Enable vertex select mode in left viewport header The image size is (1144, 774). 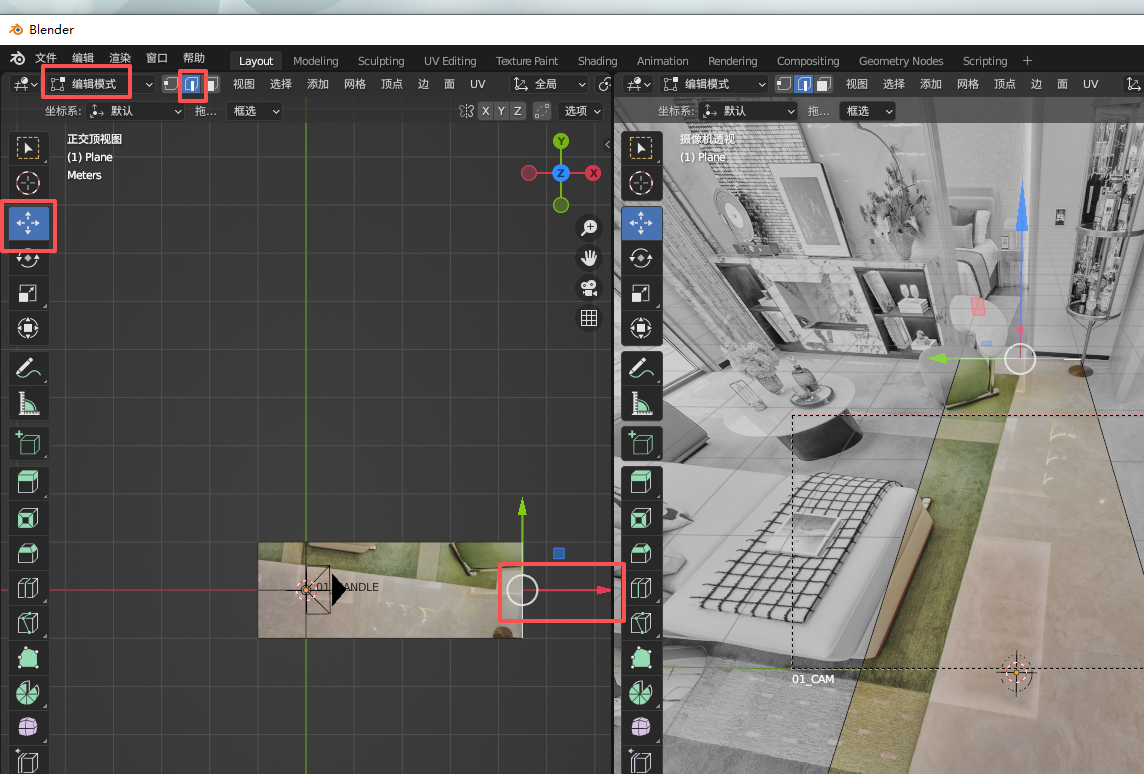pyautogui.click(x=171, y=84)
